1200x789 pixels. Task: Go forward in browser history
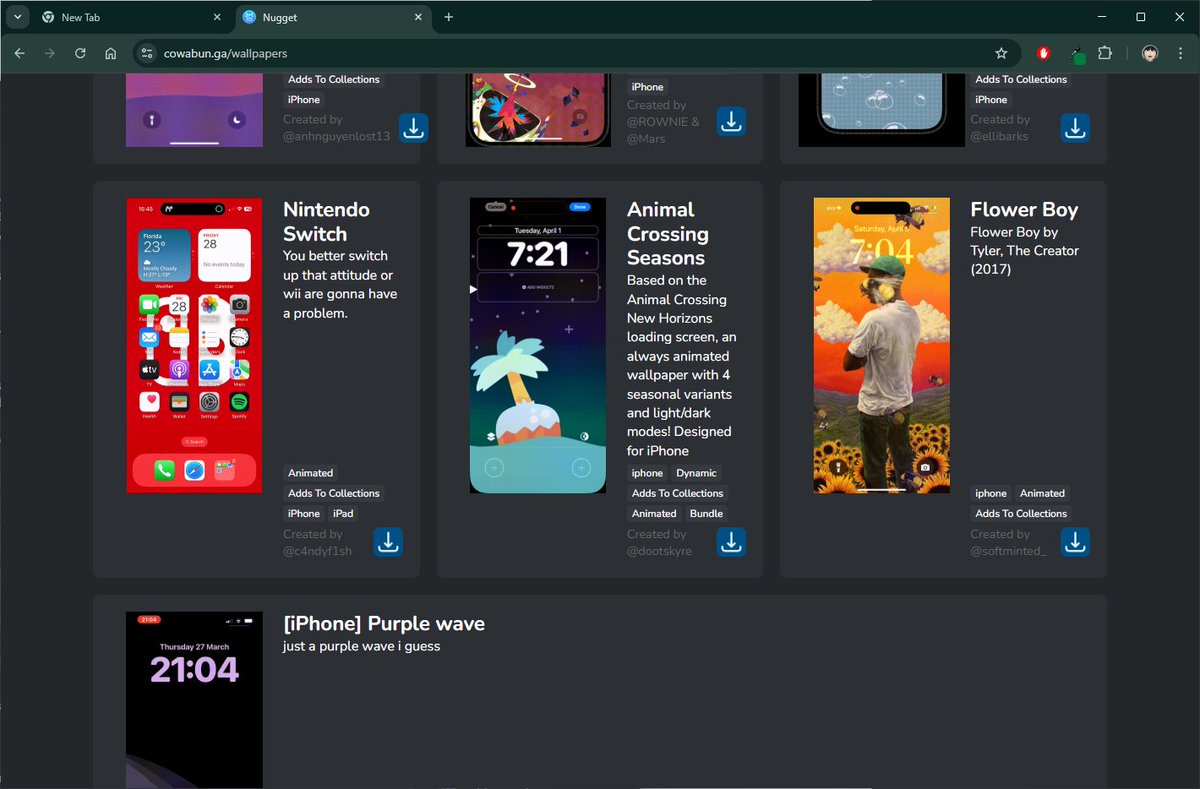coord(49,53)
